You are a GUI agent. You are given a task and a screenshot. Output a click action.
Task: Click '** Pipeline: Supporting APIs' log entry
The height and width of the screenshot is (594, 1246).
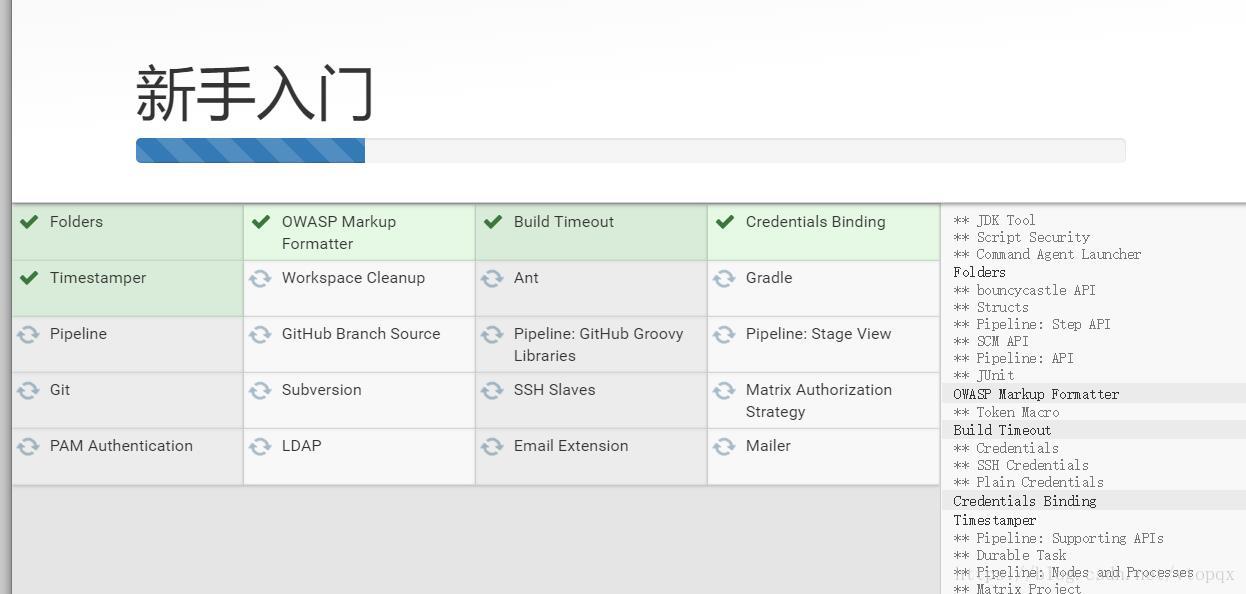(1058, 538)
